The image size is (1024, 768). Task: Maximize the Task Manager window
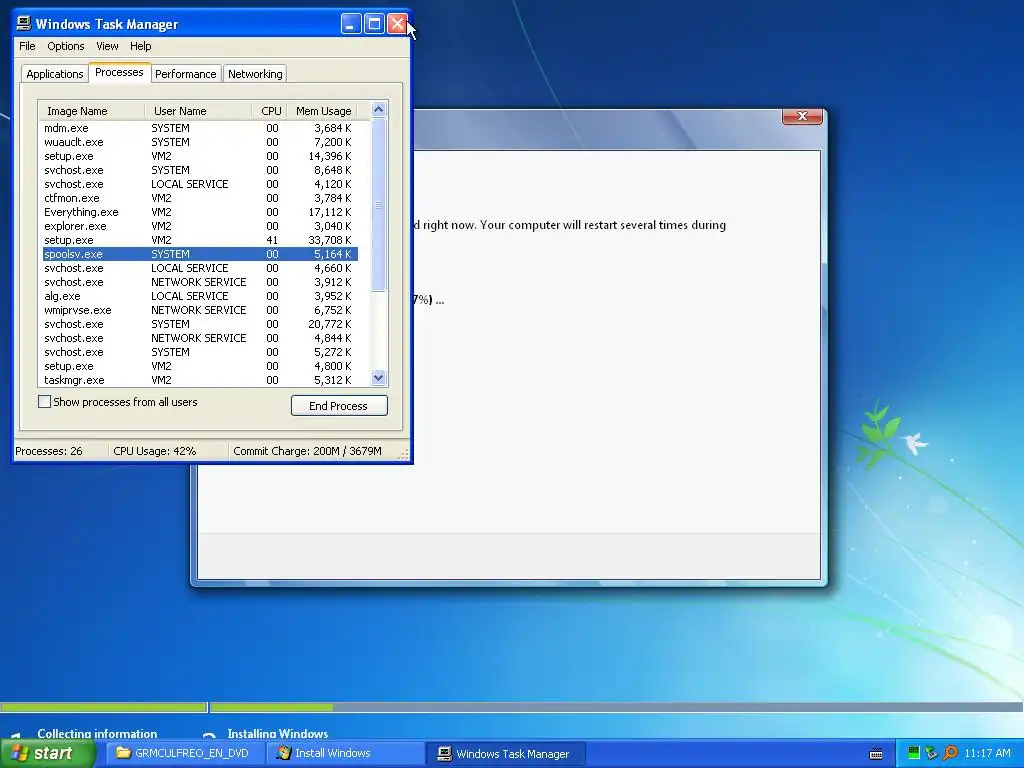pos(374,24)
